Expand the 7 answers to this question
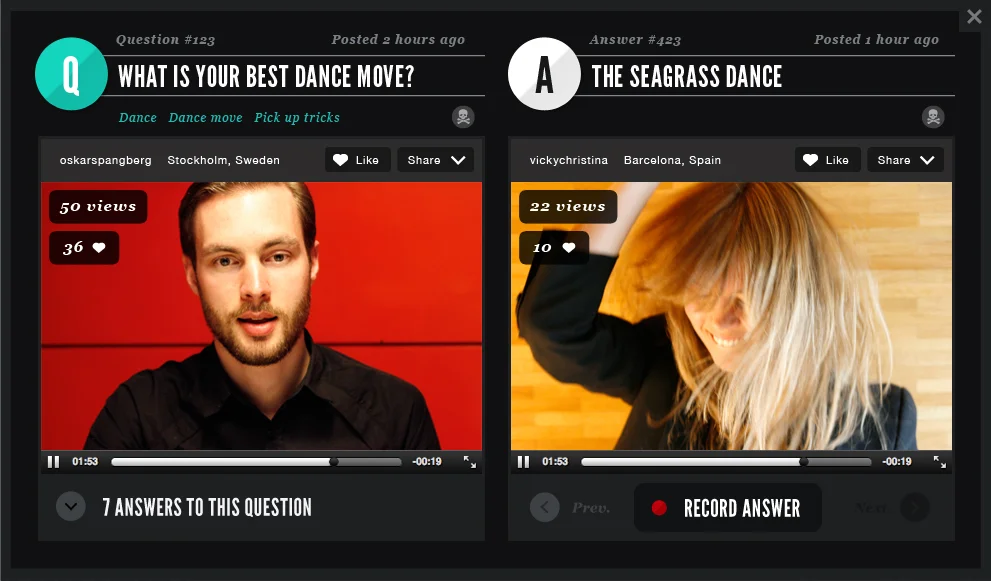 (71, 506)
